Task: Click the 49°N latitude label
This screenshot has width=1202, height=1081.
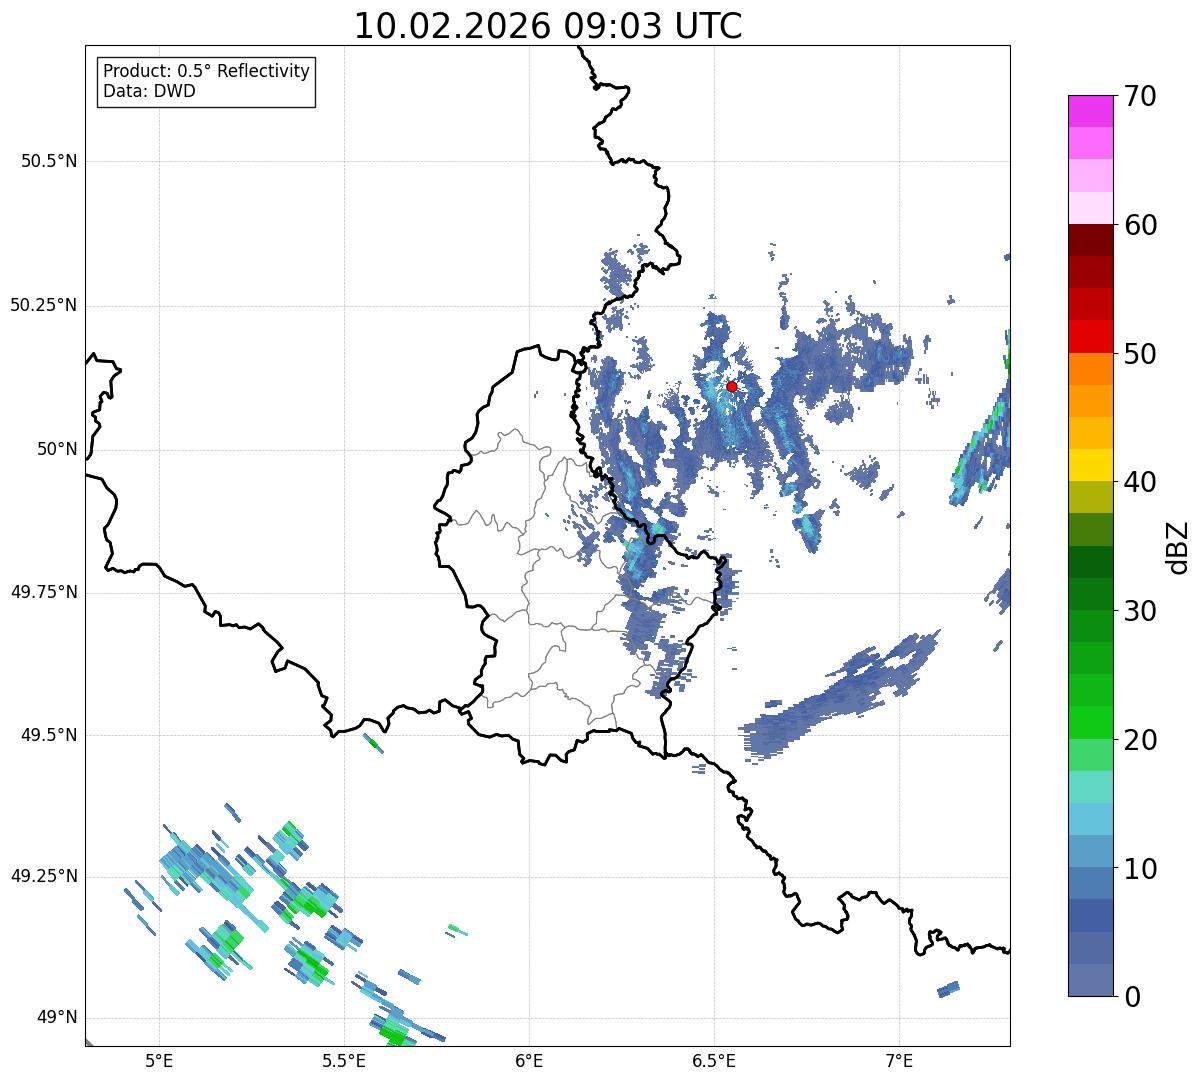Action: tap(56, 1017)
